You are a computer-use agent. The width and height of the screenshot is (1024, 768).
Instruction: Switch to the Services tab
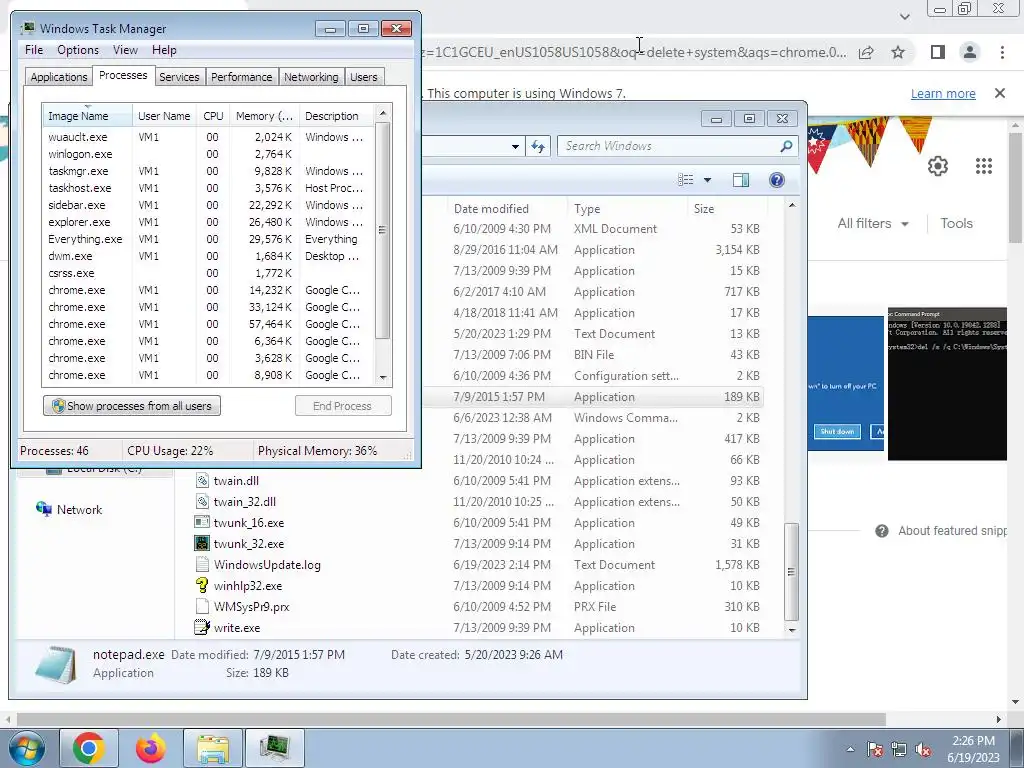(x=179, y=76)
